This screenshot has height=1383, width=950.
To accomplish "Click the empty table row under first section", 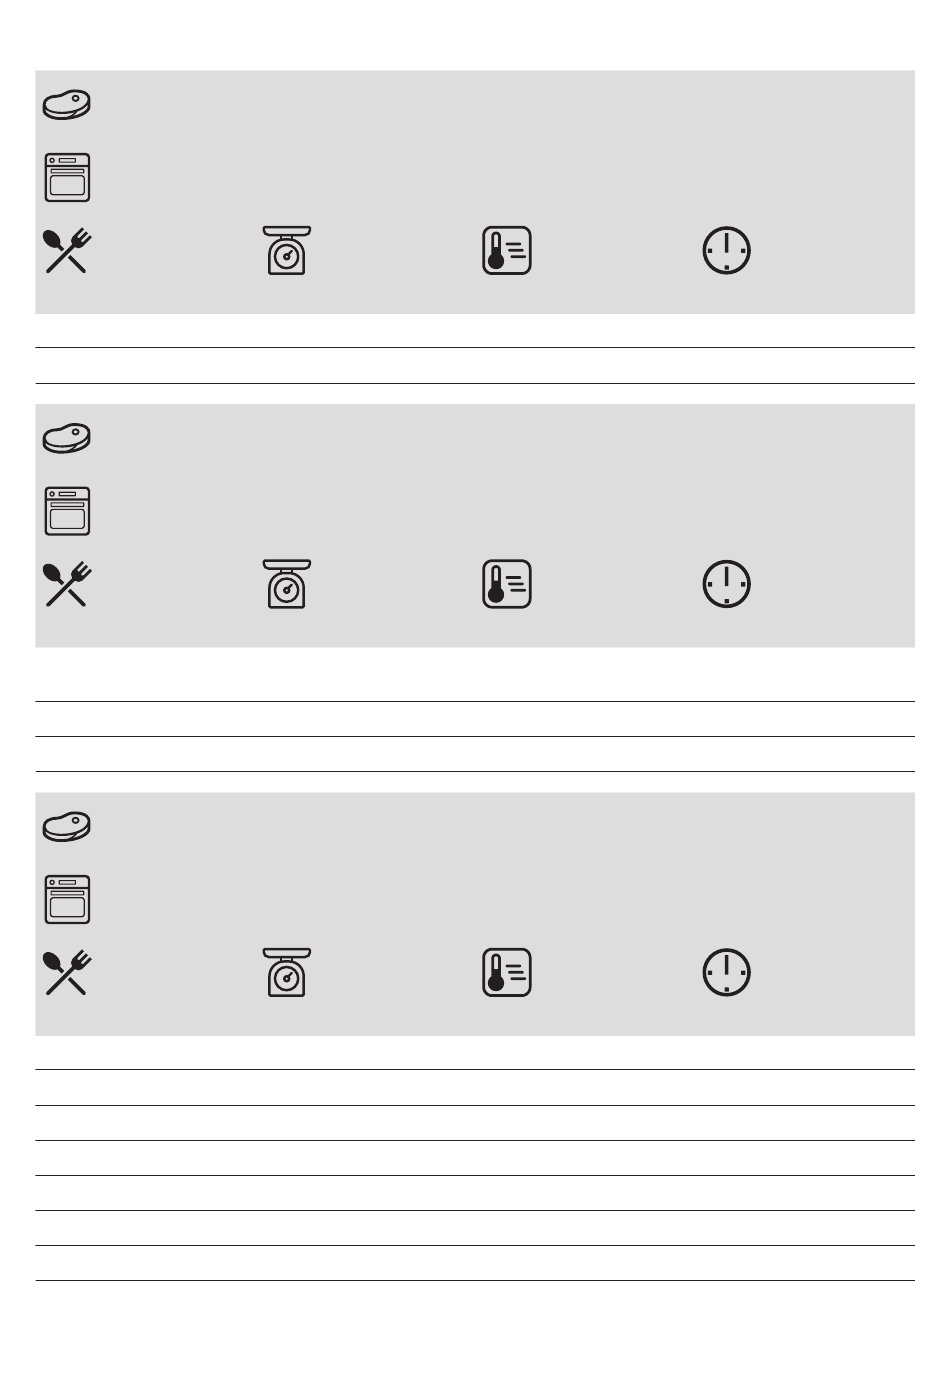I will [x=475, y=366].
